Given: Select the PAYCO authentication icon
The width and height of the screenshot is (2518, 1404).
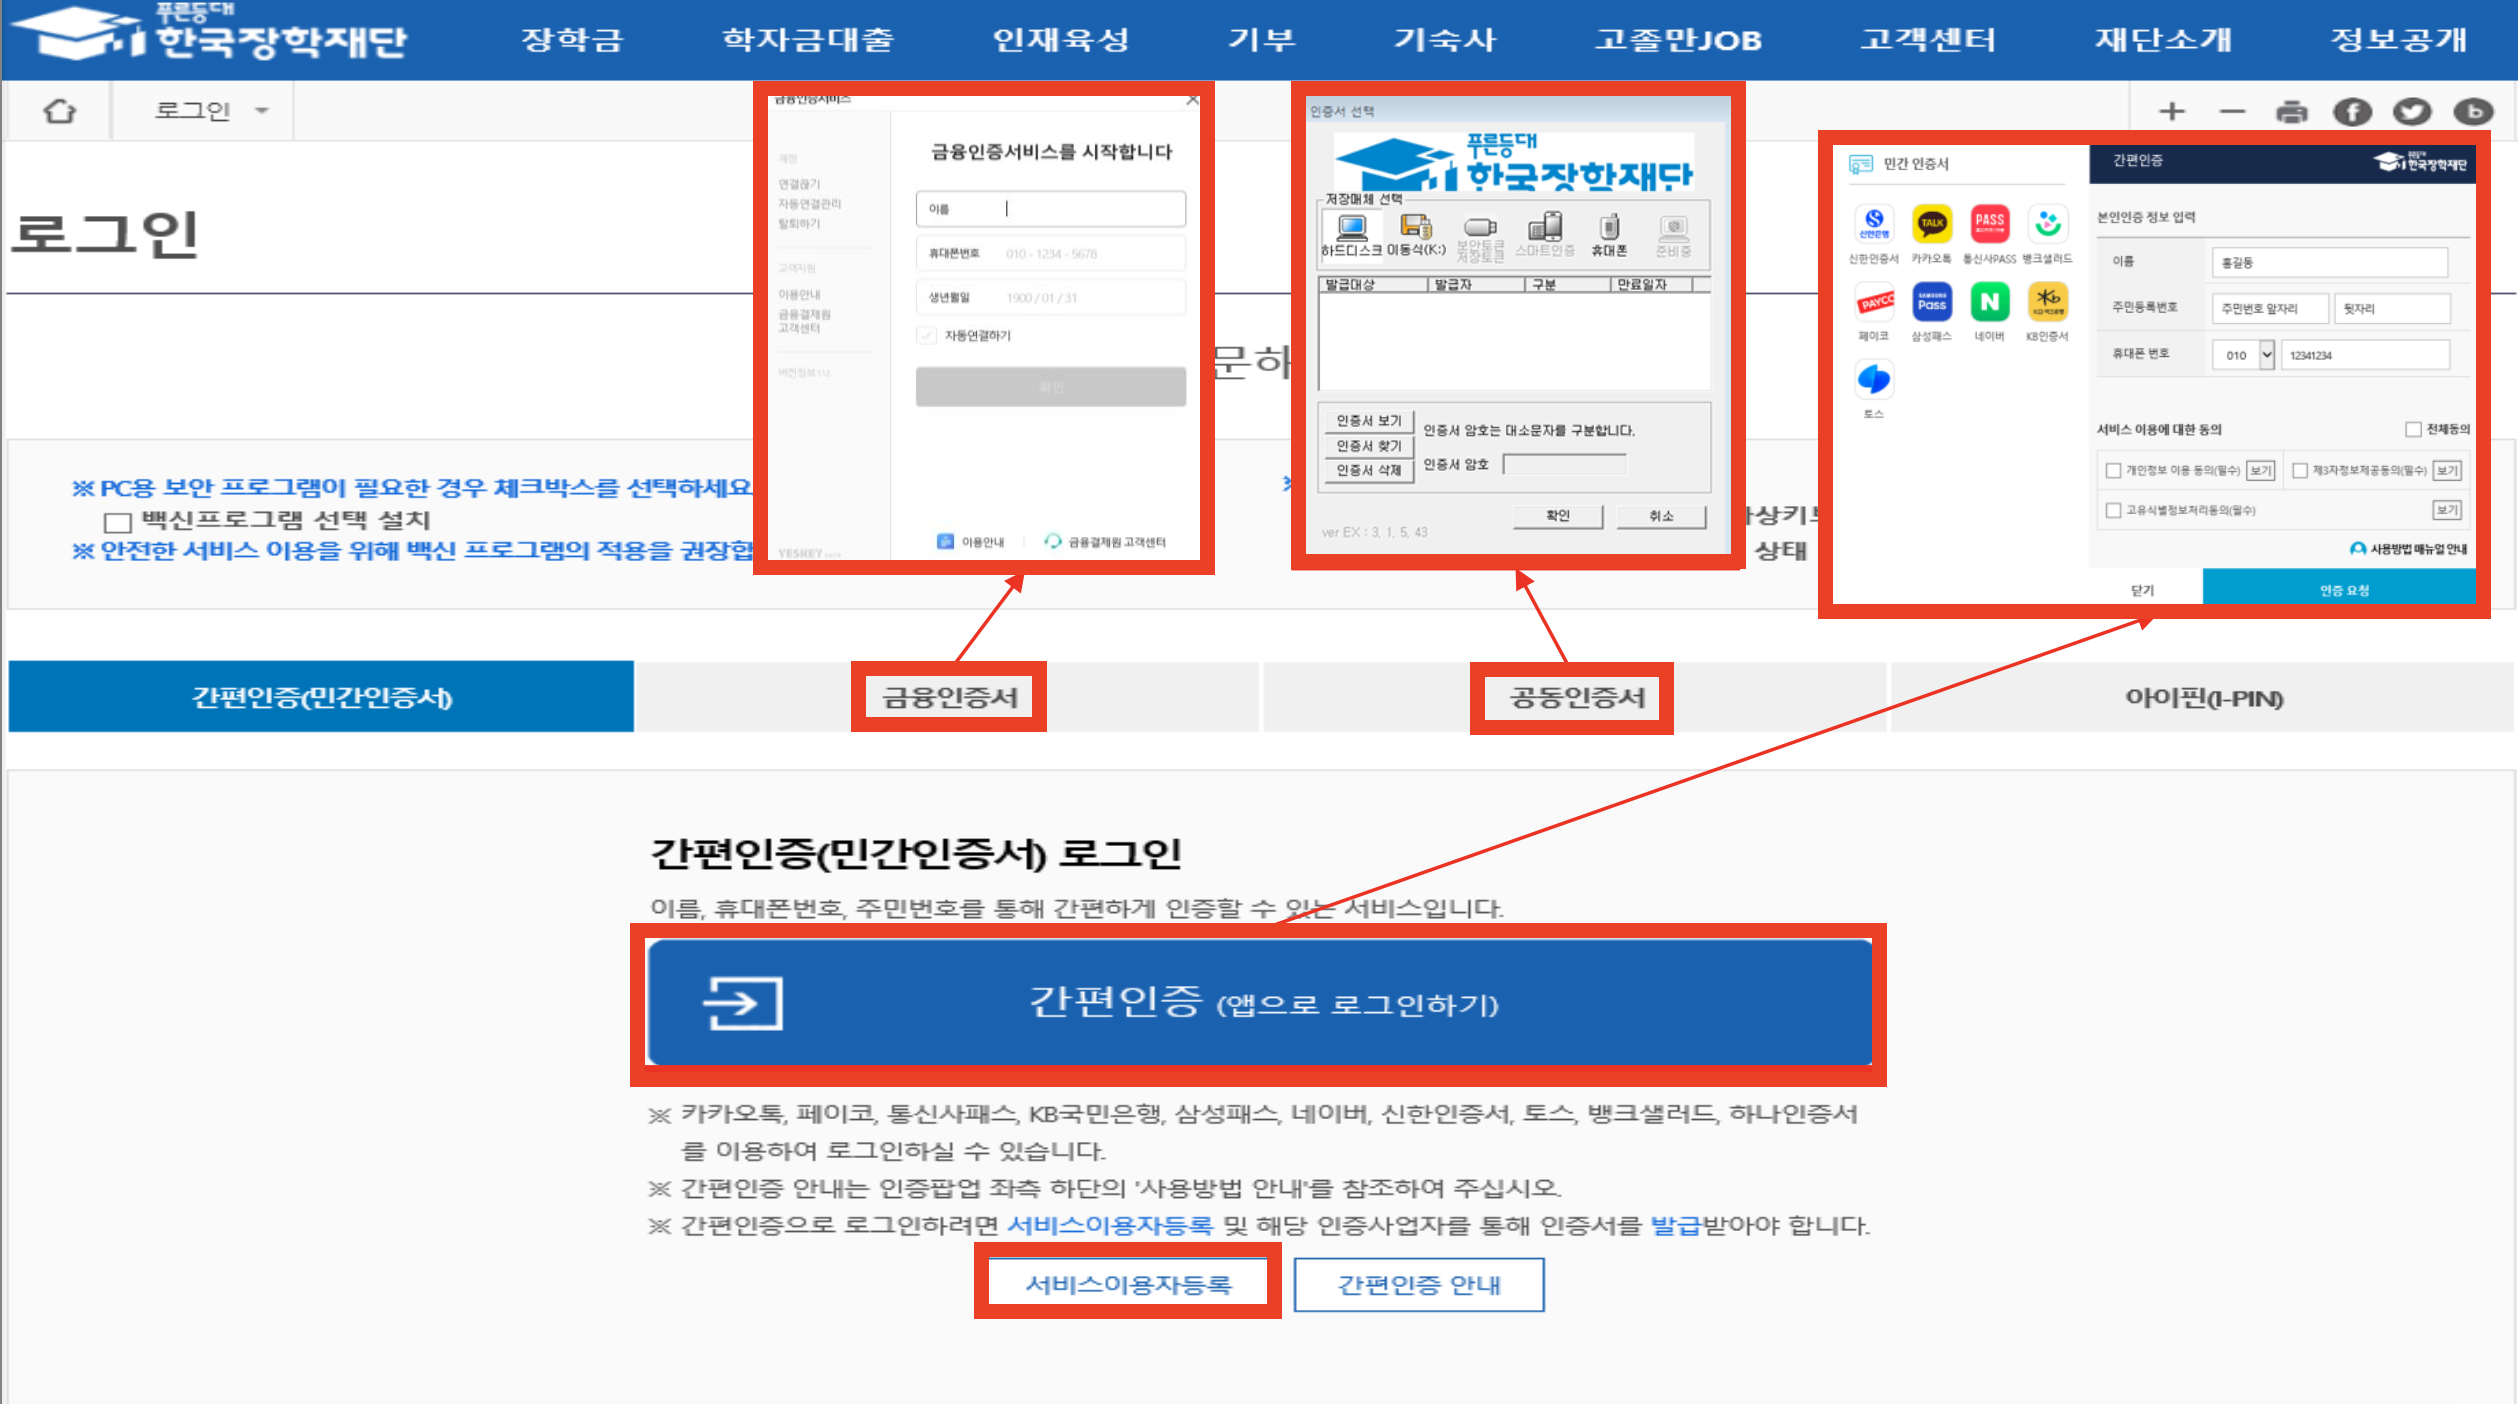Looking at the screenshot, I should (1874, 303).
